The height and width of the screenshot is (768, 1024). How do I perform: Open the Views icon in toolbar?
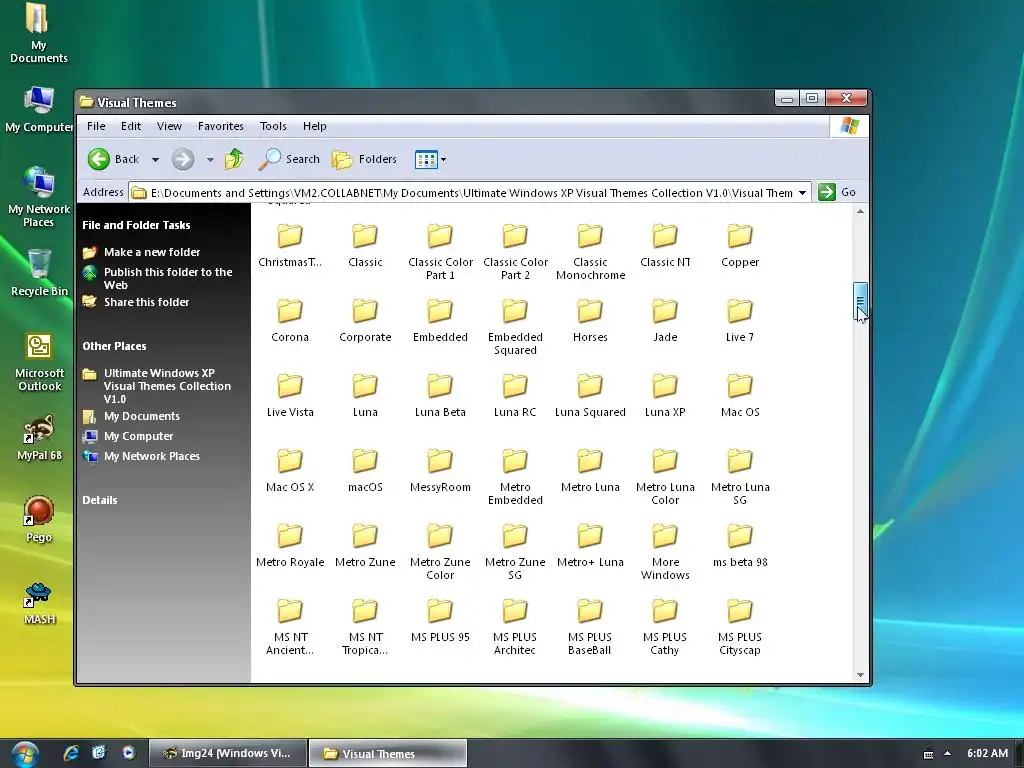(426, 159)
